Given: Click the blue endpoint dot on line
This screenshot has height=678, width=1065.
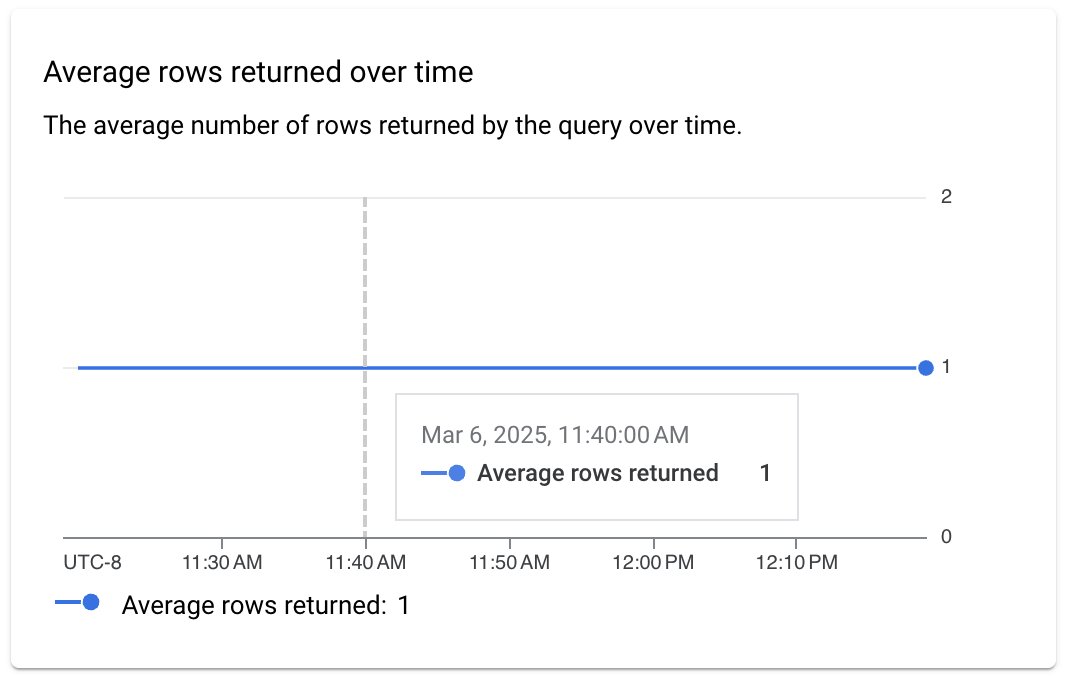Looking at the screenshot, I should (x=925, y=368).
